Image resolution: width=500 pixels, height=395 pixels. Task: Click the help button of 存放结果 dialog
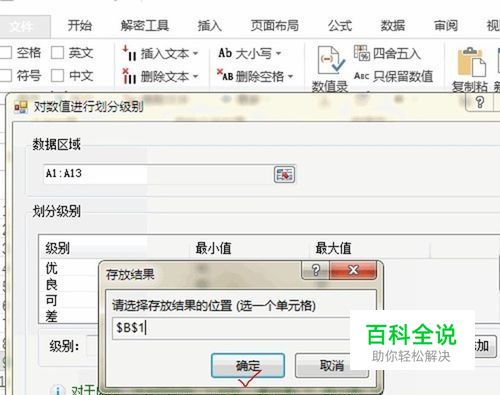(315, 270)
